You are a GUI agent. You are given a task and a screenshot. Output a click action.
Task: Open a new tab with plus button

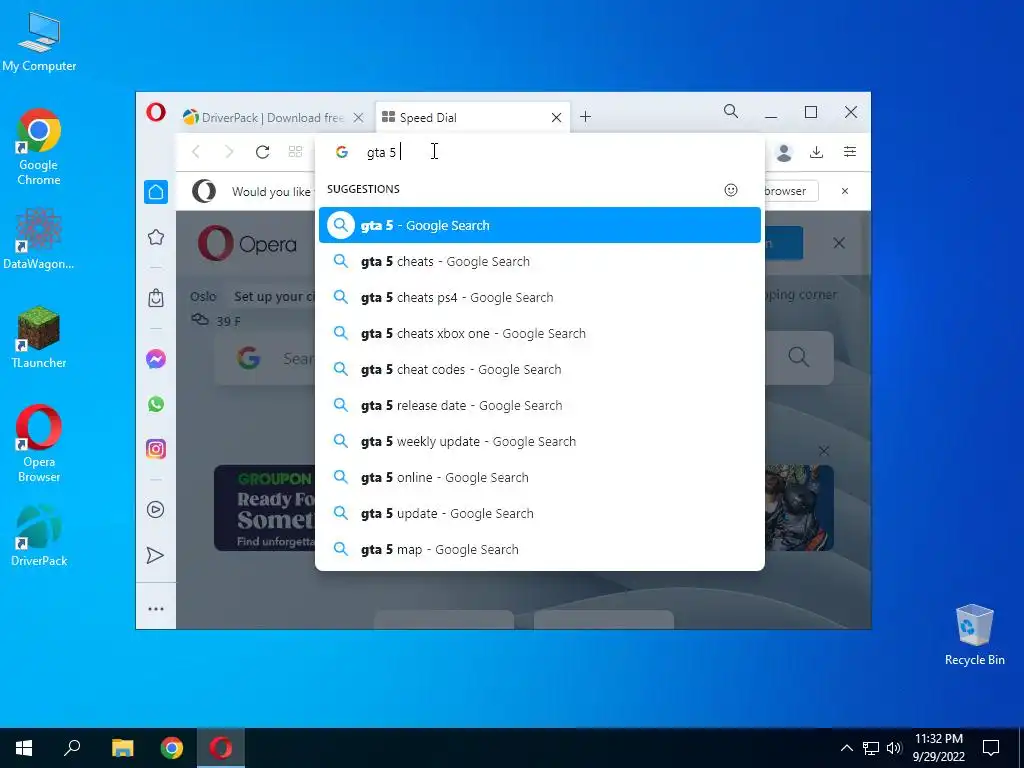click(586, 117)
